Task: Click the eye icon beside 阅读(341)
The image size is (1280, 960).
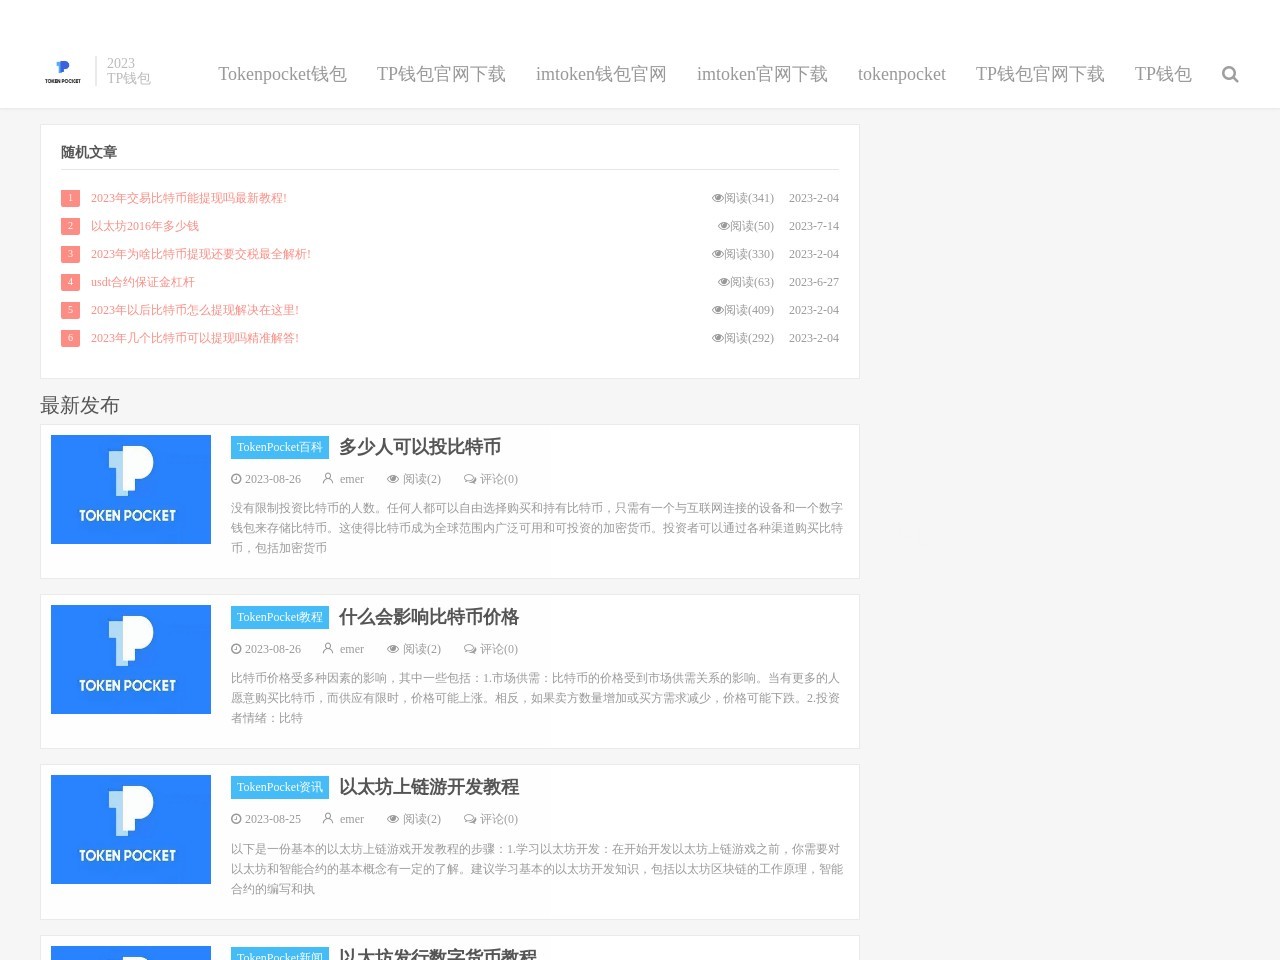Action: pyautogui.click(x=717, y=198)
